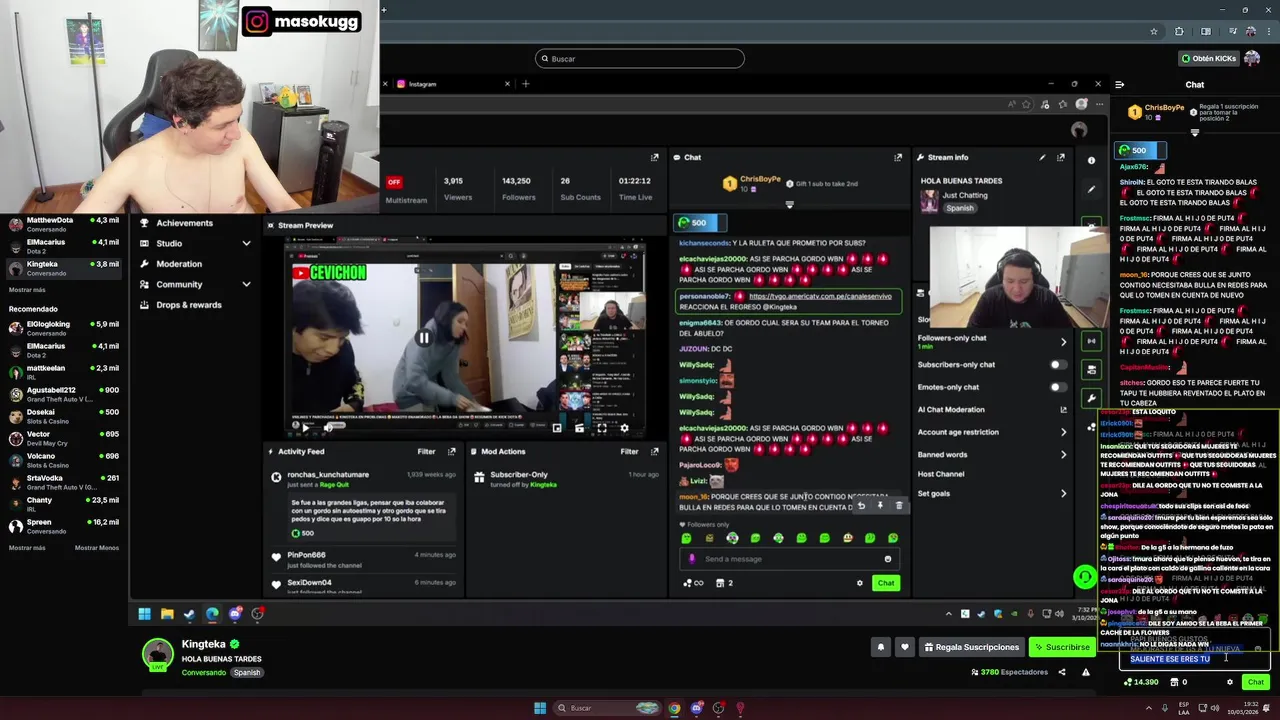This screenshot has height=720, width=1280.
Task: Expand Account age restriction option
Action: click(1063, 432)
